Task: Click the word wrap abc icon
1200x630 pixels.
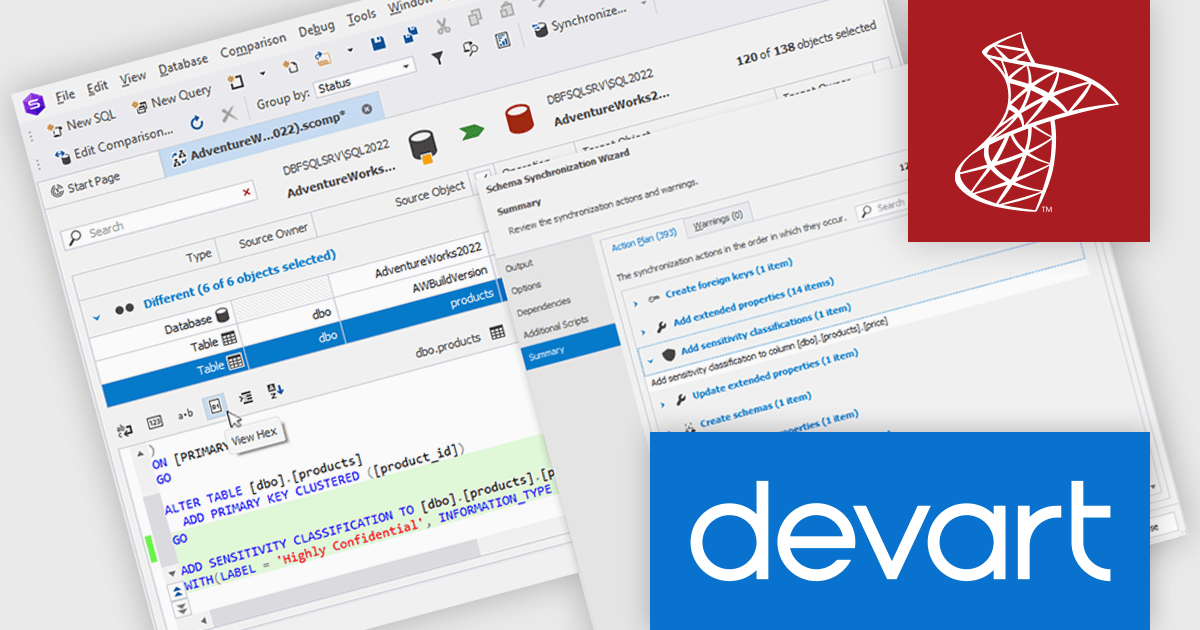Action: pos(125,431)
